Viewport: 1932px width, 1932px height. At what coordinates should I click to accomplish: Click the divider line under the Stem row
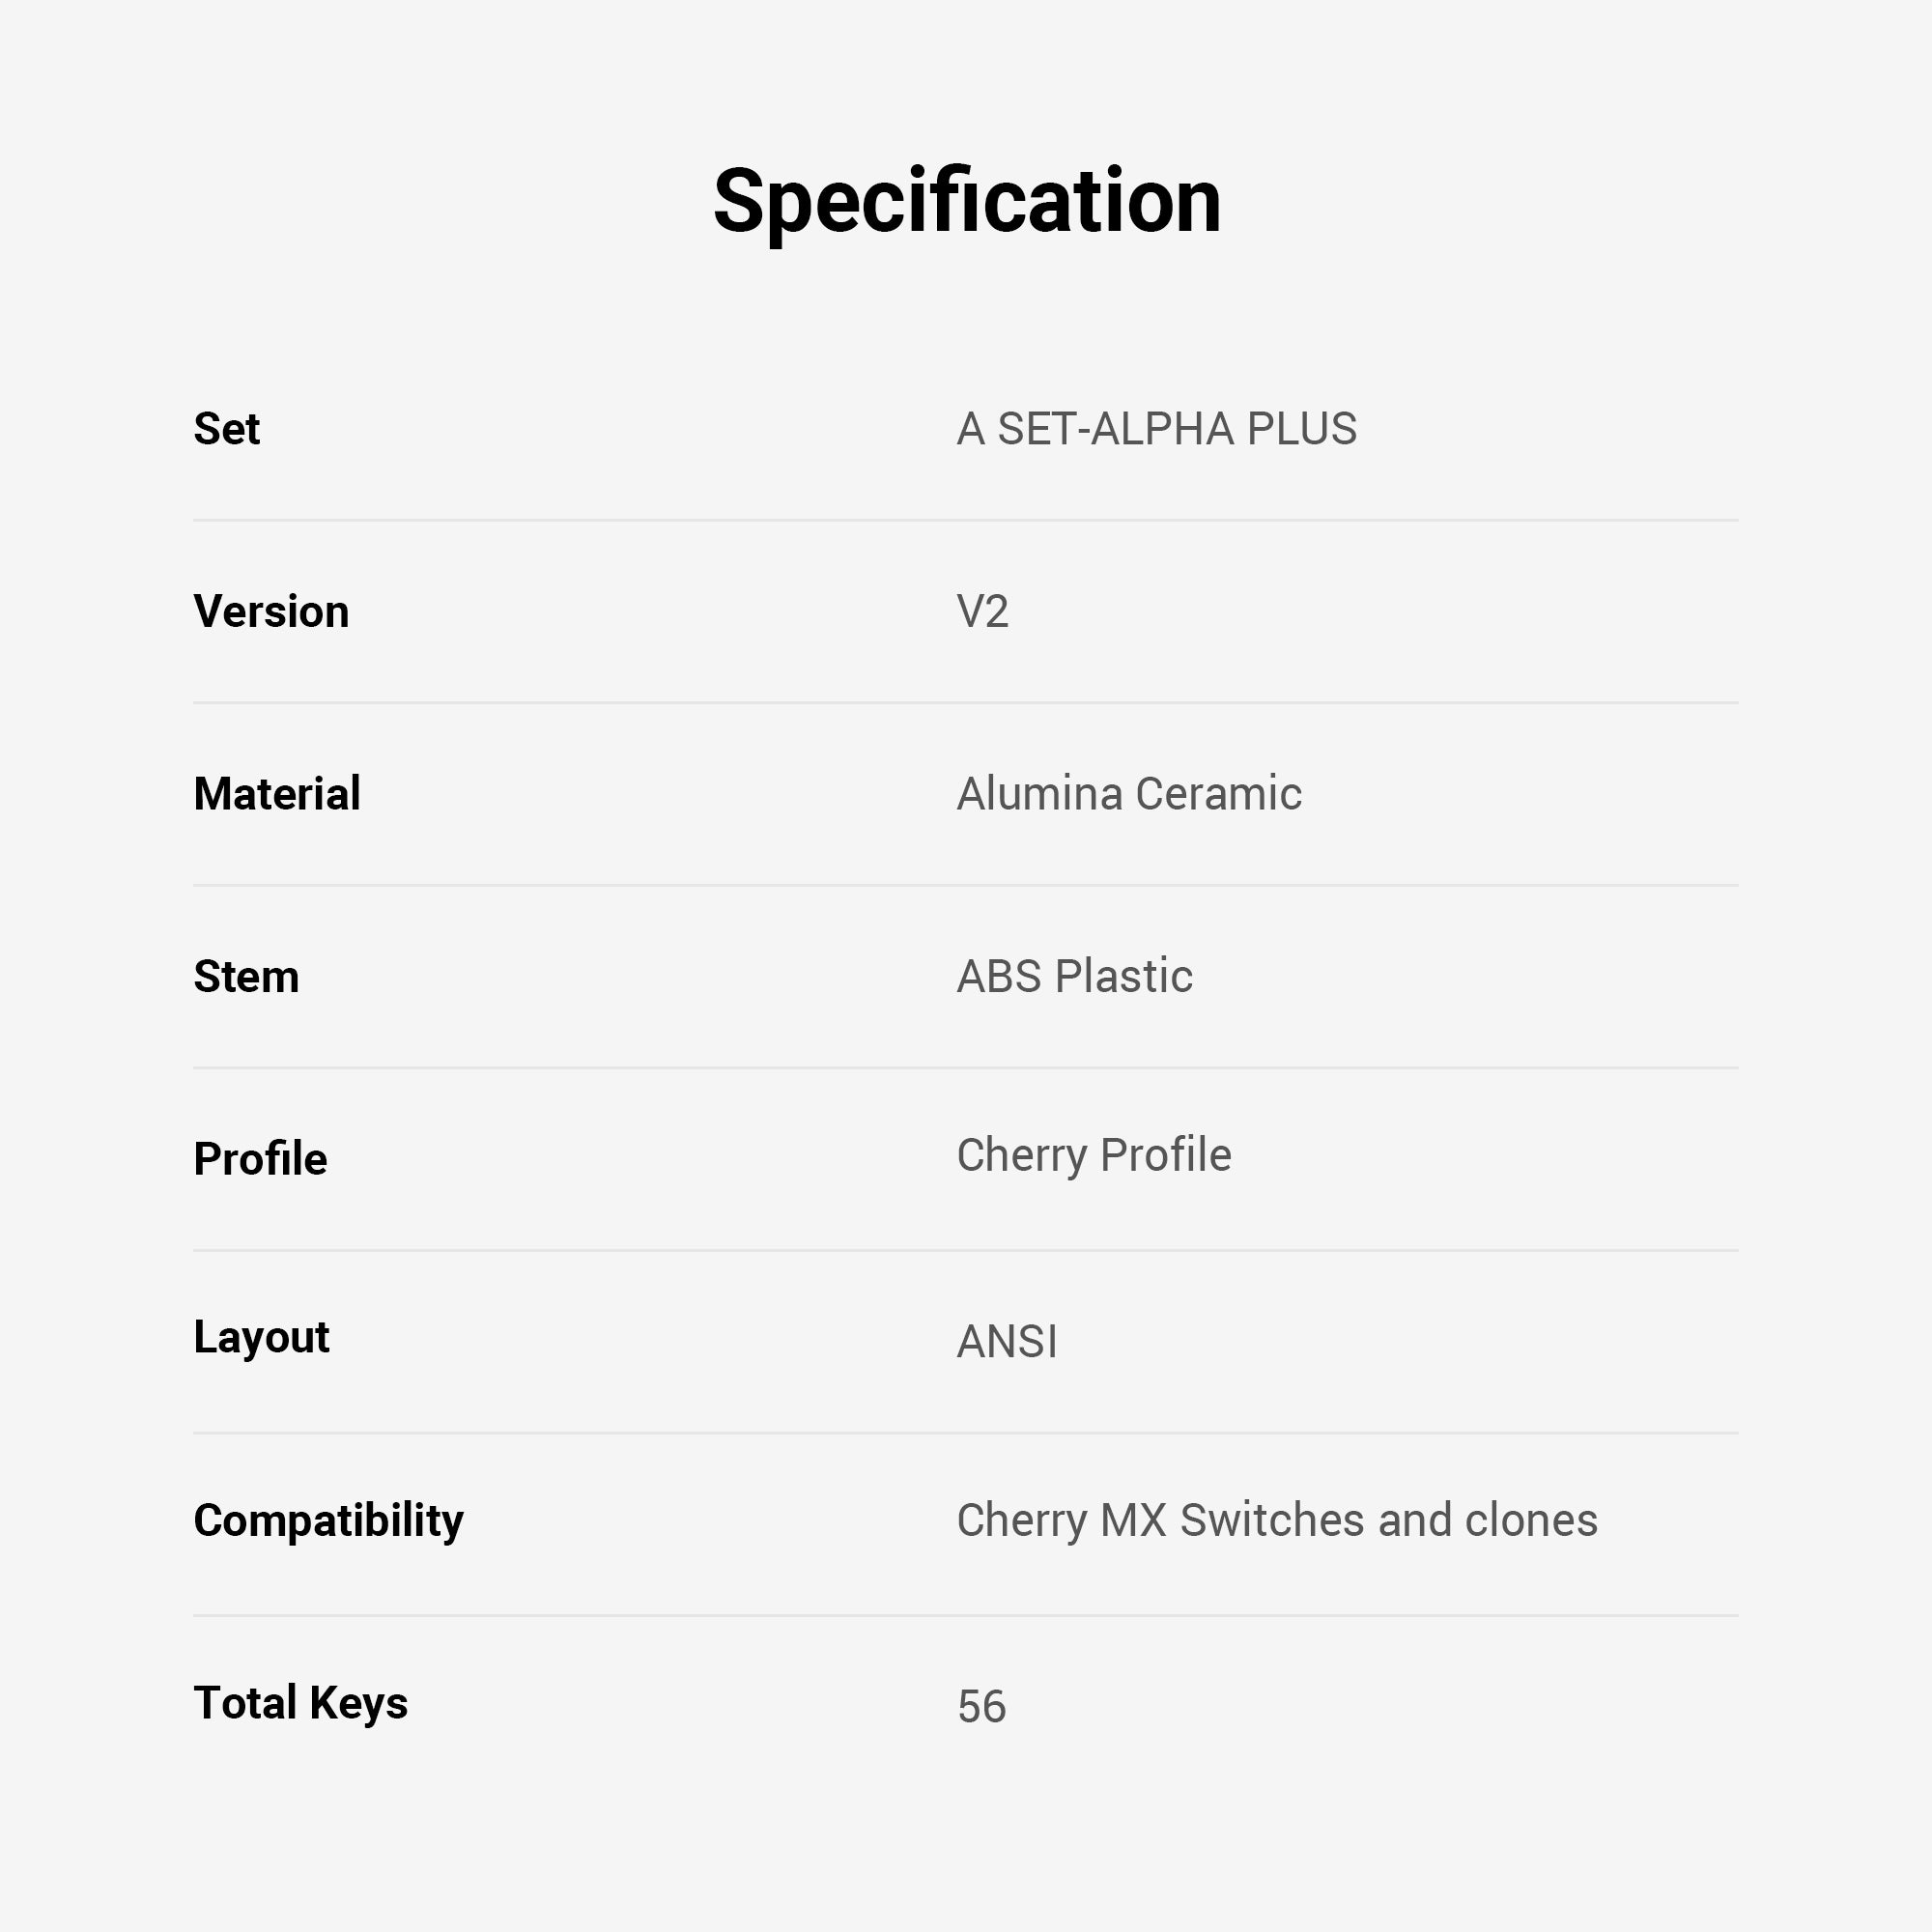[966, 1068]
